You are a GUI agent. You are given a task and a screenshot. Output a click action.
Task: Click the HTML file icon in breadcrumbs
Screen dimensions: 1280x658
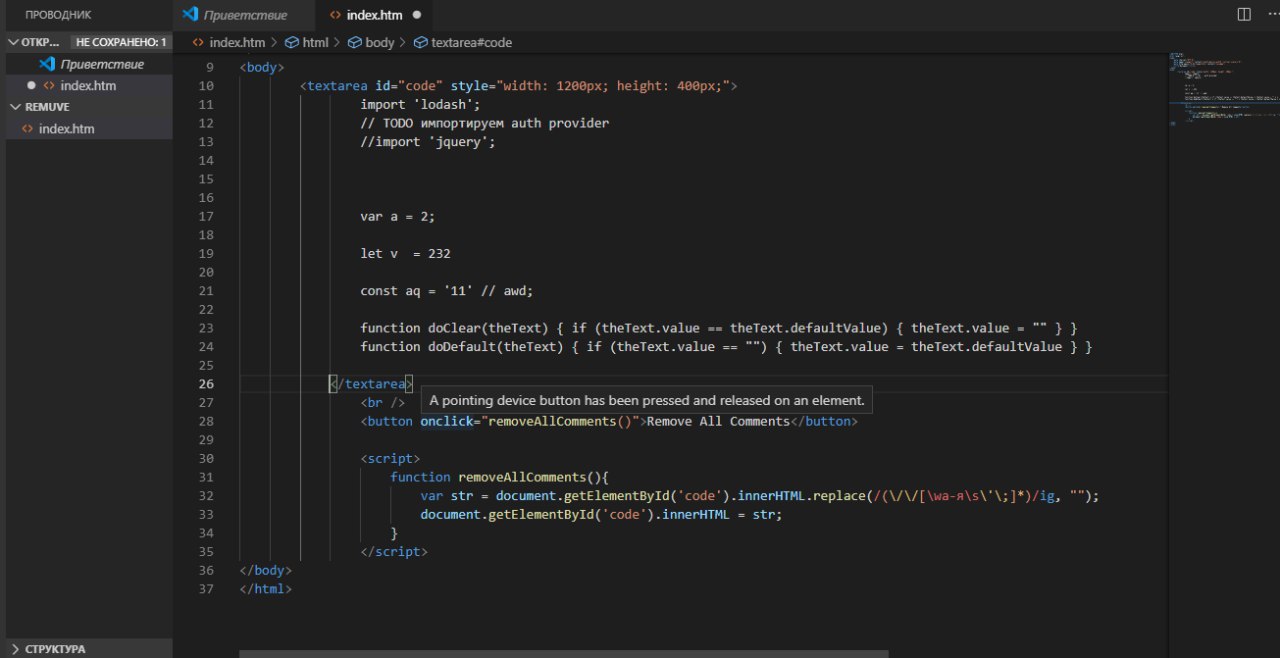tap(198, 43)
